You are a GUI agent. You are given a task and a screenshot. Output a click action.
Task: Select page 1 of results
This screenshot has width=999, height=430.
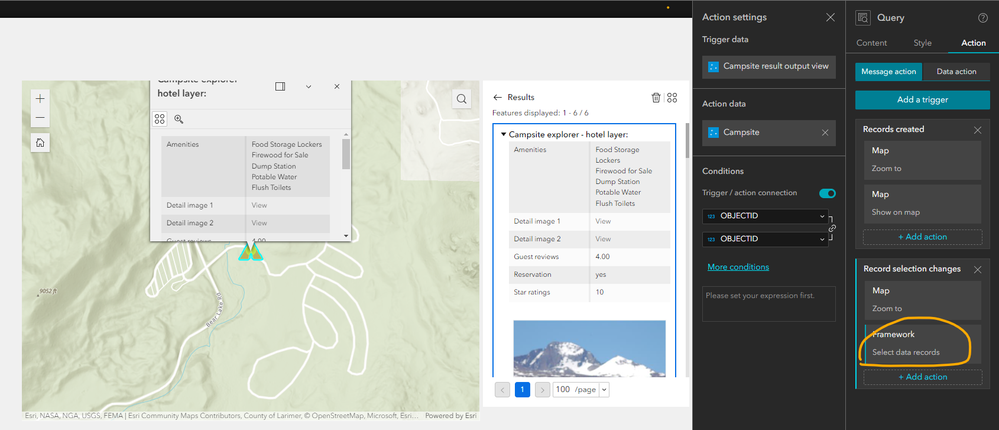click(522, 390)
